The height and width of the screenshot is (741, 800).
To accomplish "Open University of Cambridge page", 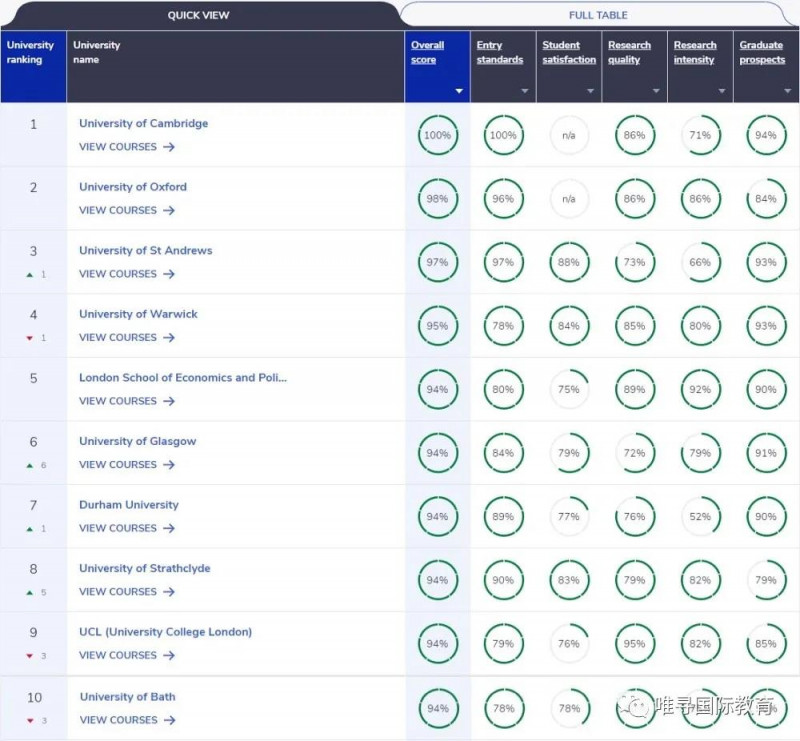I will pyautogui.click(x=143, y=123).
